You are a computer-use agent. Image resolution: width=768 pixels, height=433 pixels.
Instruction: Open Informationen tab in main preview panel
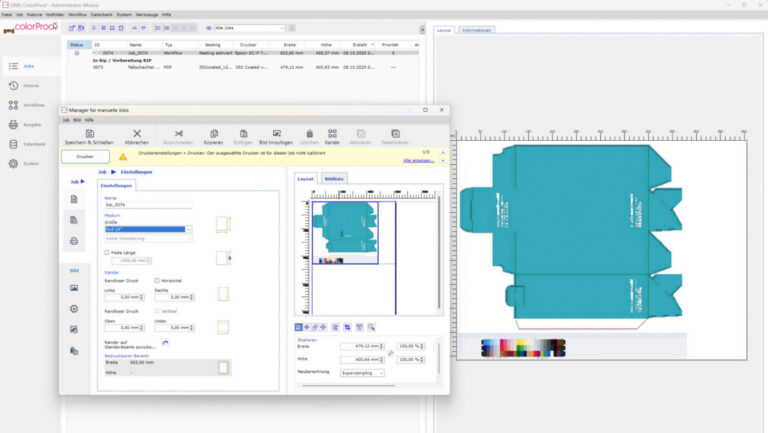coord(477,30)
